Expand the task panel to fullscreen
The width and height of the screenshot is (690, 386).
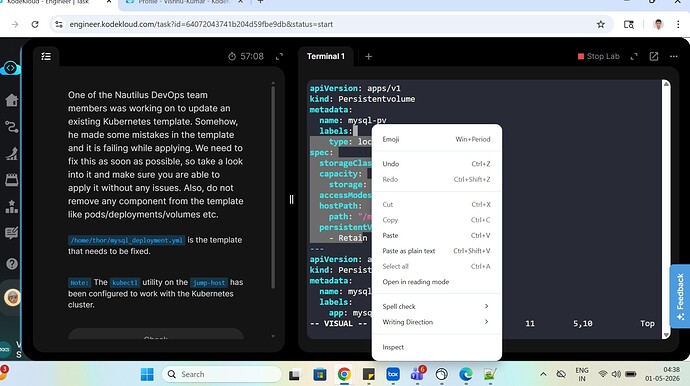point(279,56)
